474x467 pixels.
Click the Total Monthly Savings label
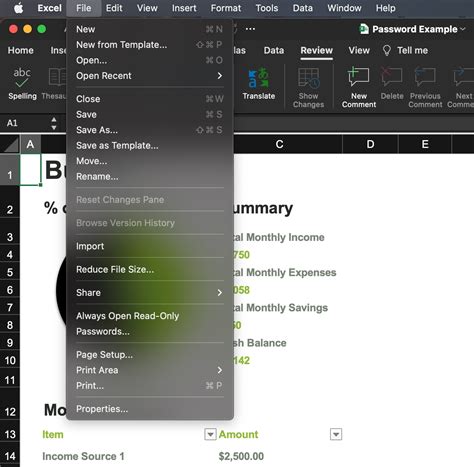281,308
